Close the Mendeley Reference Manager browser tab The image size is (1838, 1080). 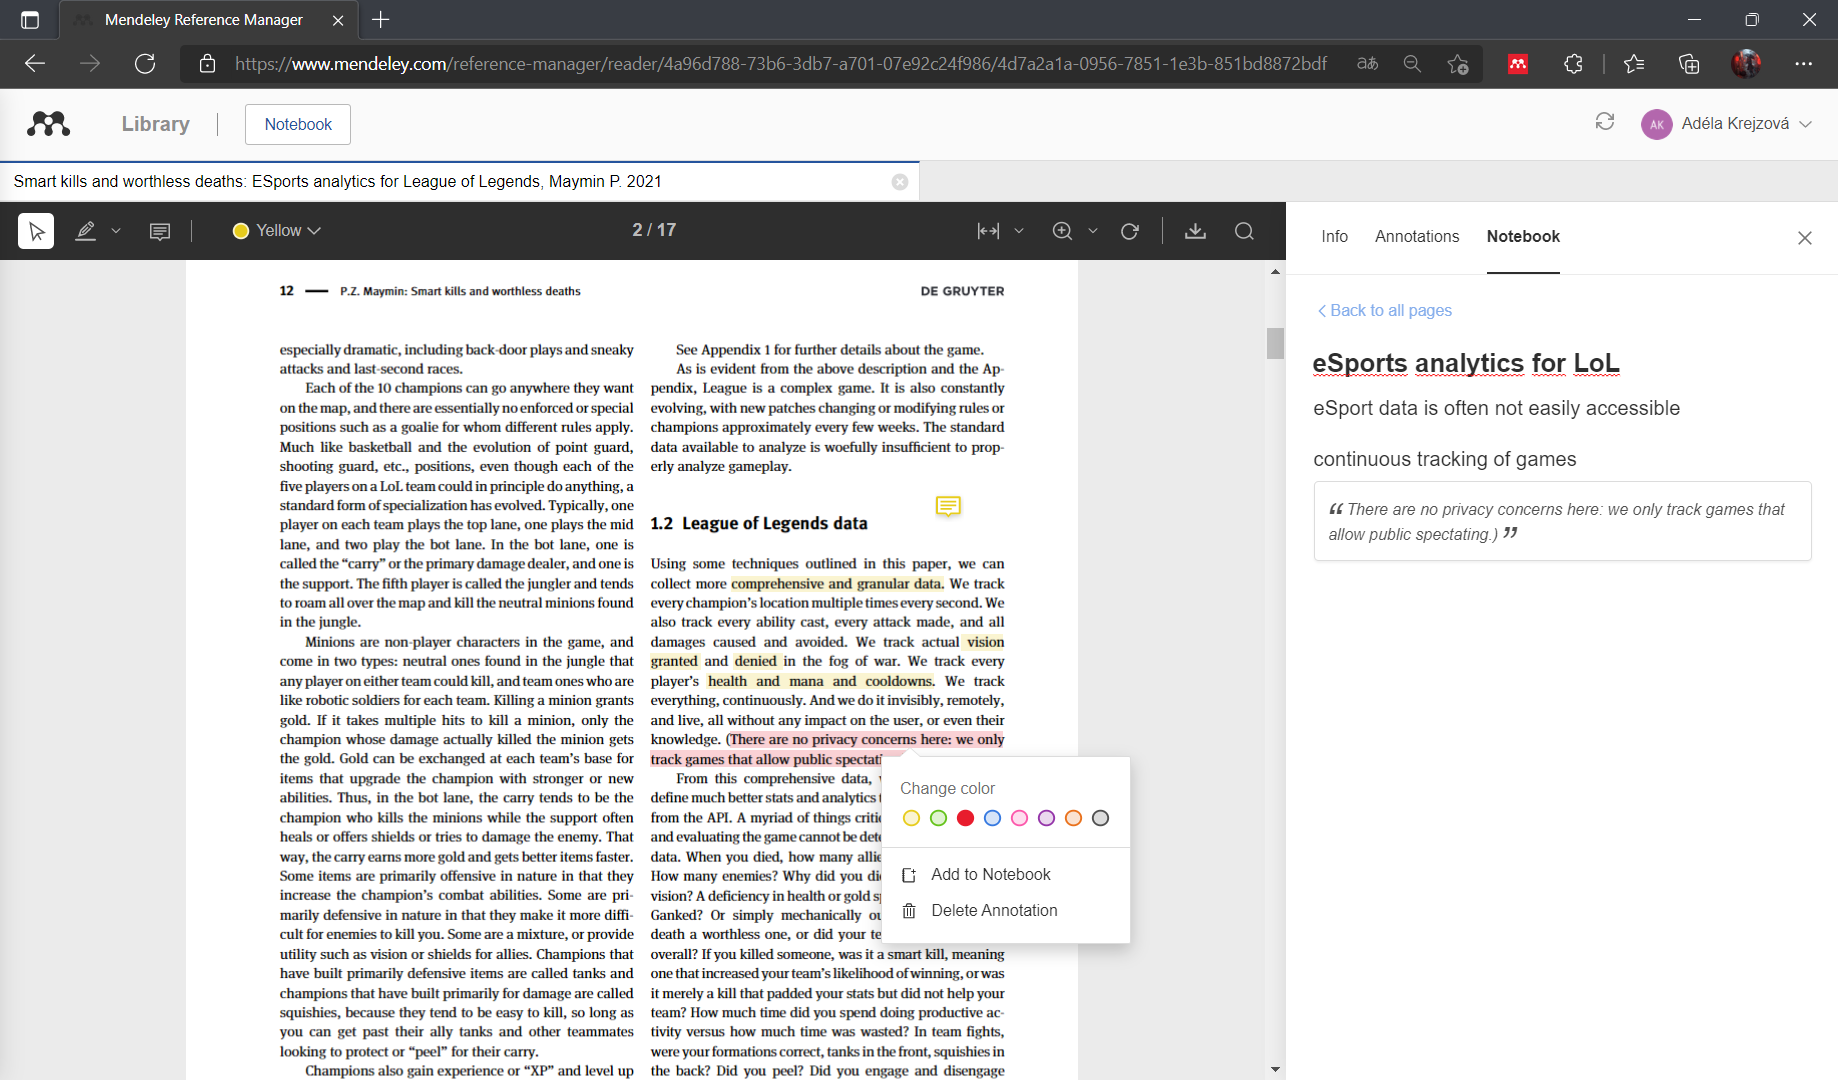pyautogui.click(x=338, y=20)
